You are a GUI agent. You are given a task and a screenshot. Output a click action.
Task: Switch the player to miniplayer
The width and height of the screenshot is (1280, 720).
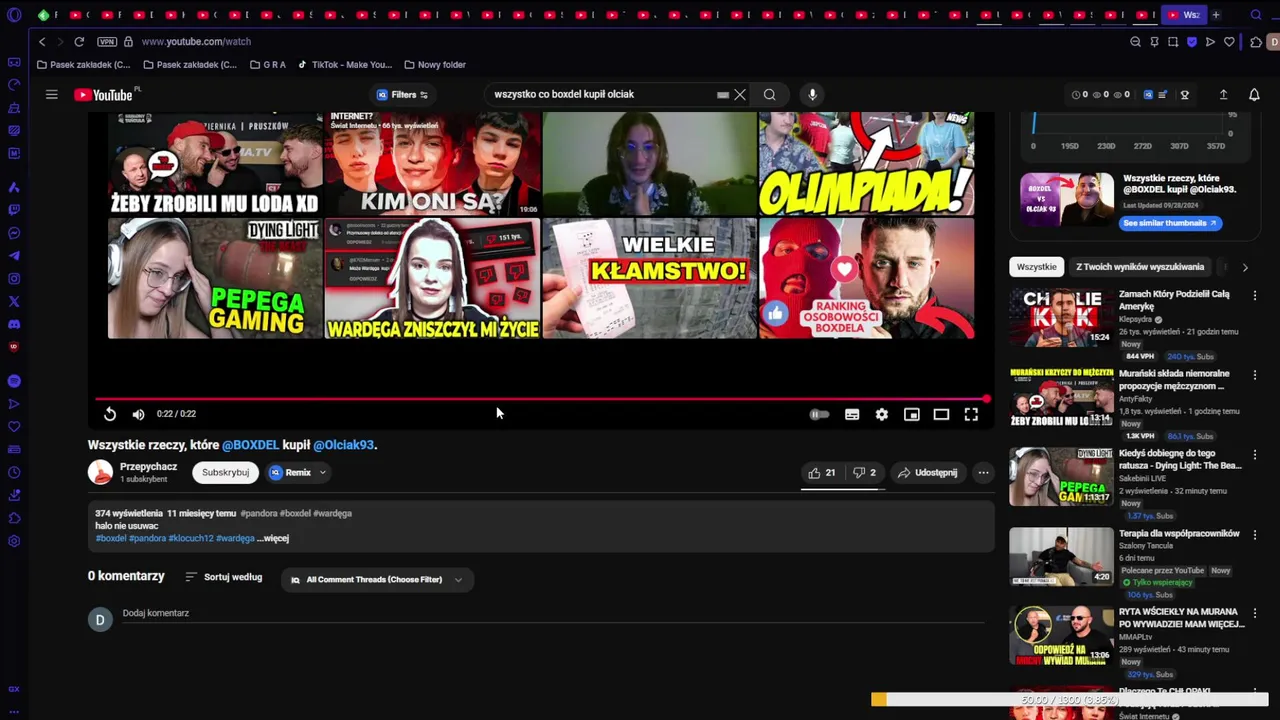[912, 414]
